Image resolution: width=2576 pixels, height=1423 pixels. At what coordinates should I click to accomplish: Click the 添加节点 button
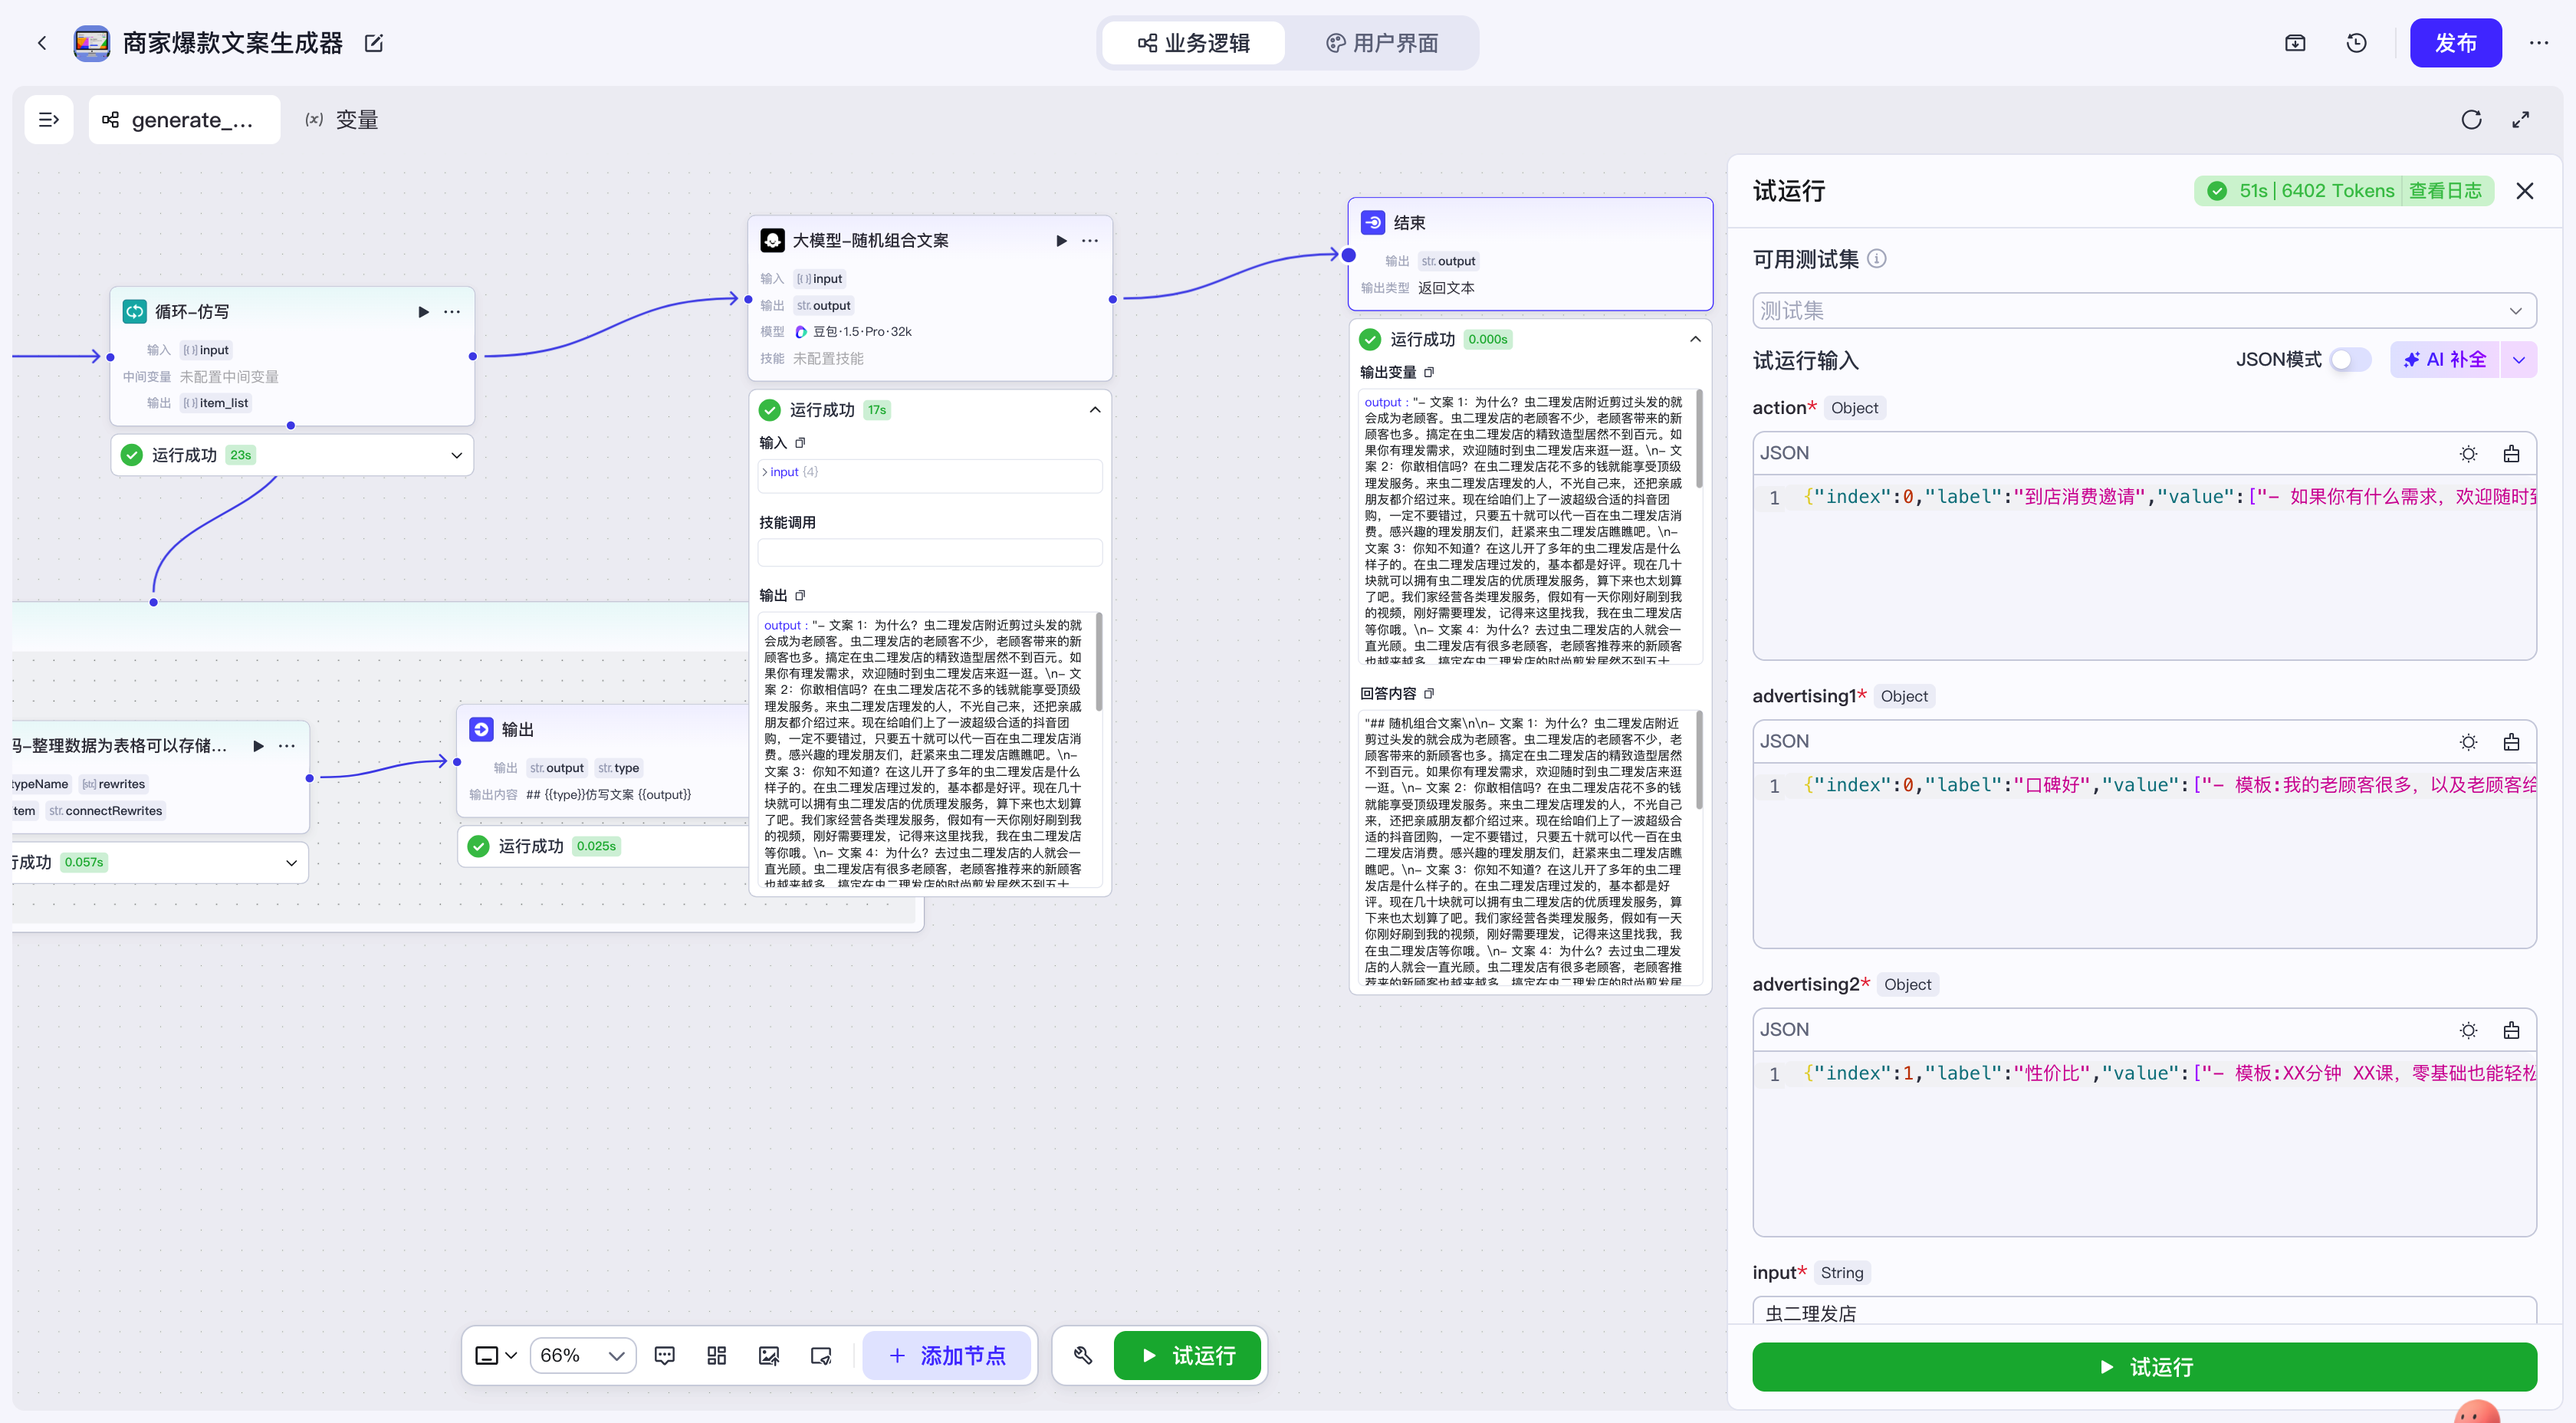pyautogui.click(x=946, y=1355)
